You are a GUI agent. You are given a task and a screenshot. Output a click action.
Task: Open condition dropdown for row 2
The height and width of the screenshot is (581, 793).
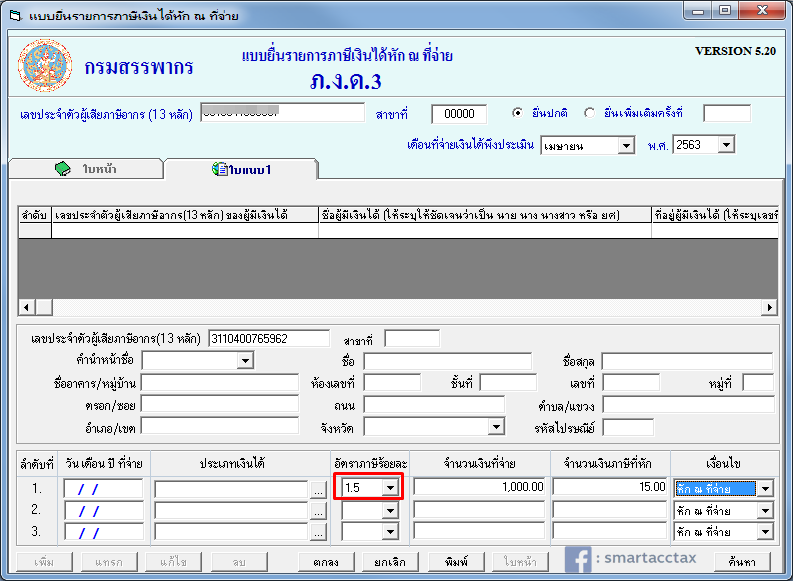pyautogui.click(x=765, y=511)
